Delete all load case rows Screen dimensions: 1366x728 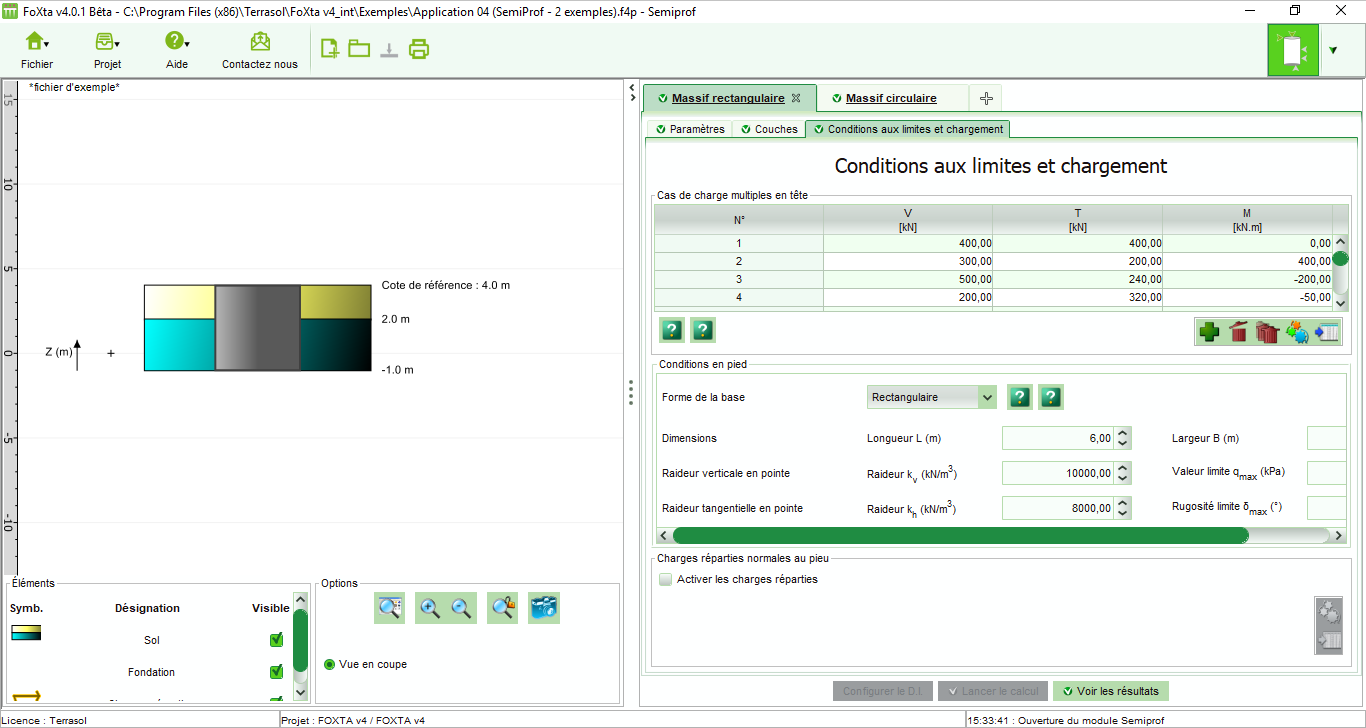coord(1267,332)
